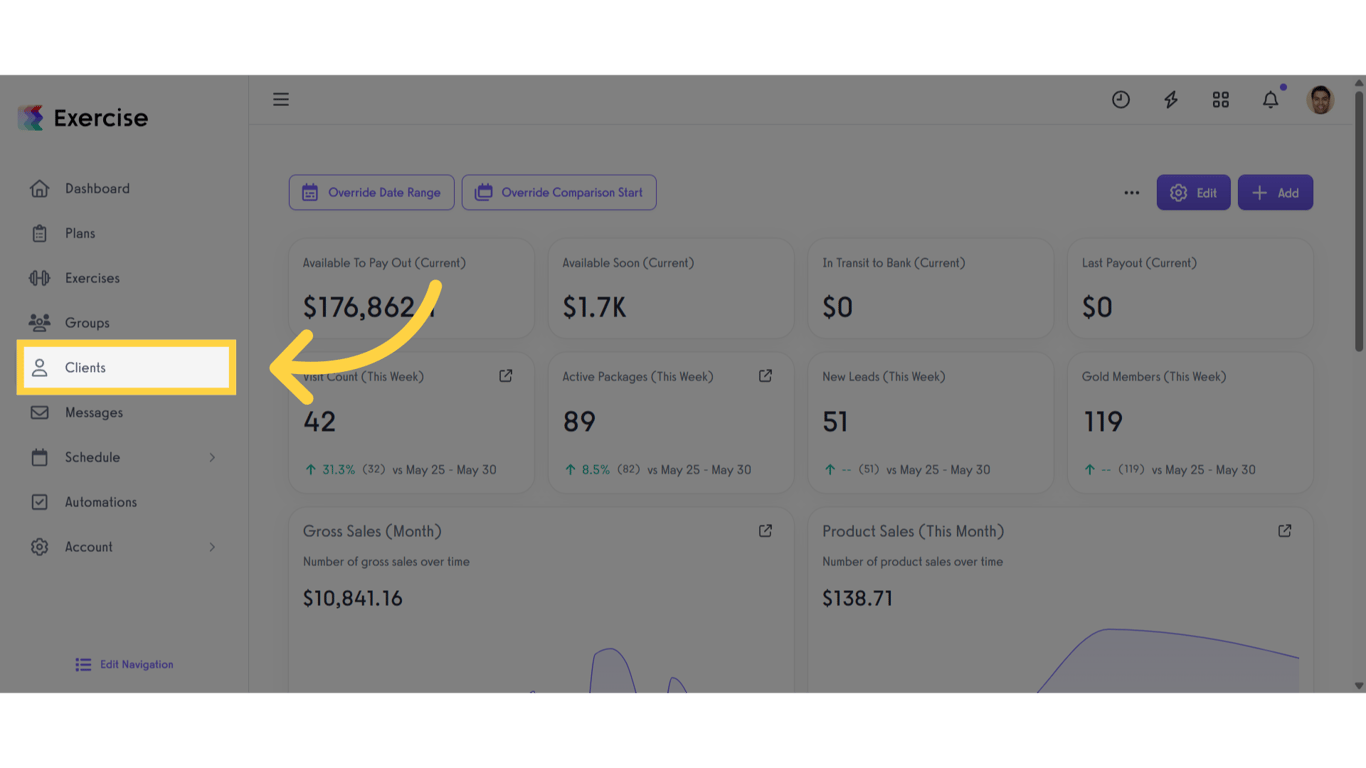The height and width of the screenshot is (768, 1366).
Task: Open Messages from the sidebar
Action: [x=93, y=412]
